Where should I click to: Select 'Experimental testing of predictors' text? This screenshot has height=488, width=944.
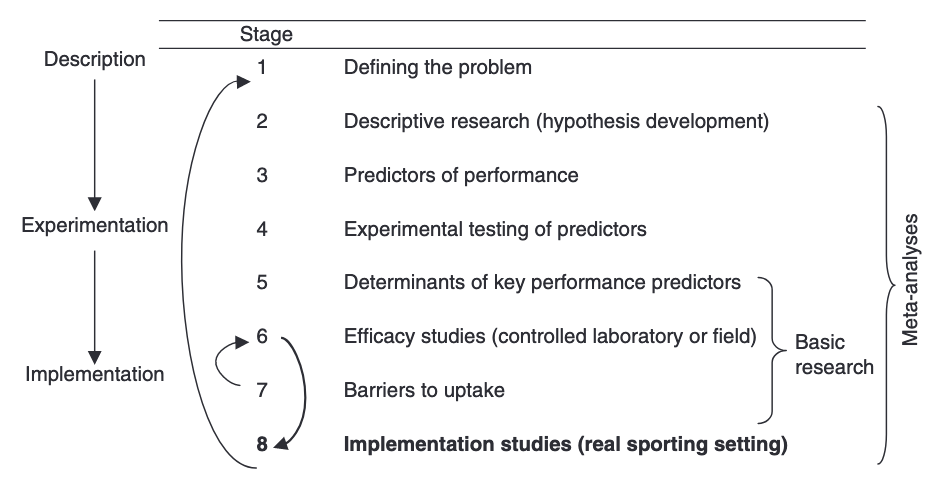[495, 229]
